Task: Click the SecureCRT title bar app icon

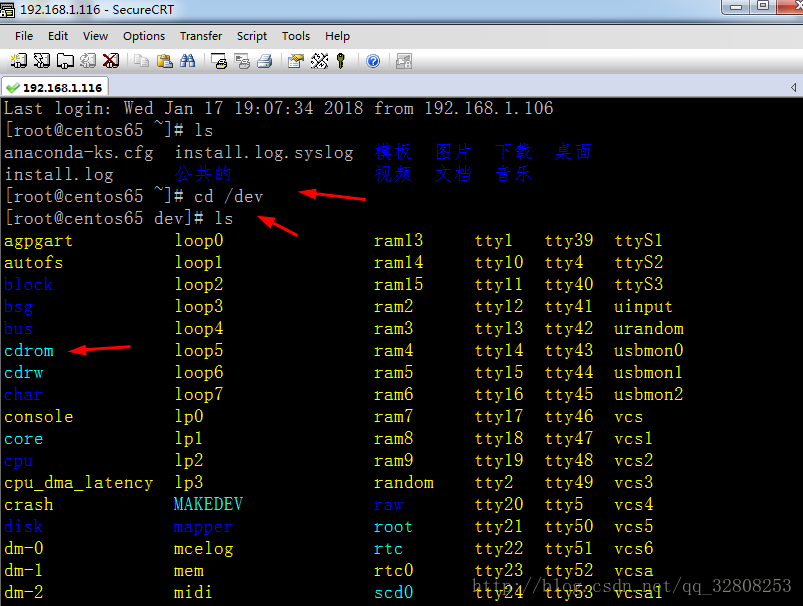Action: 7,9
